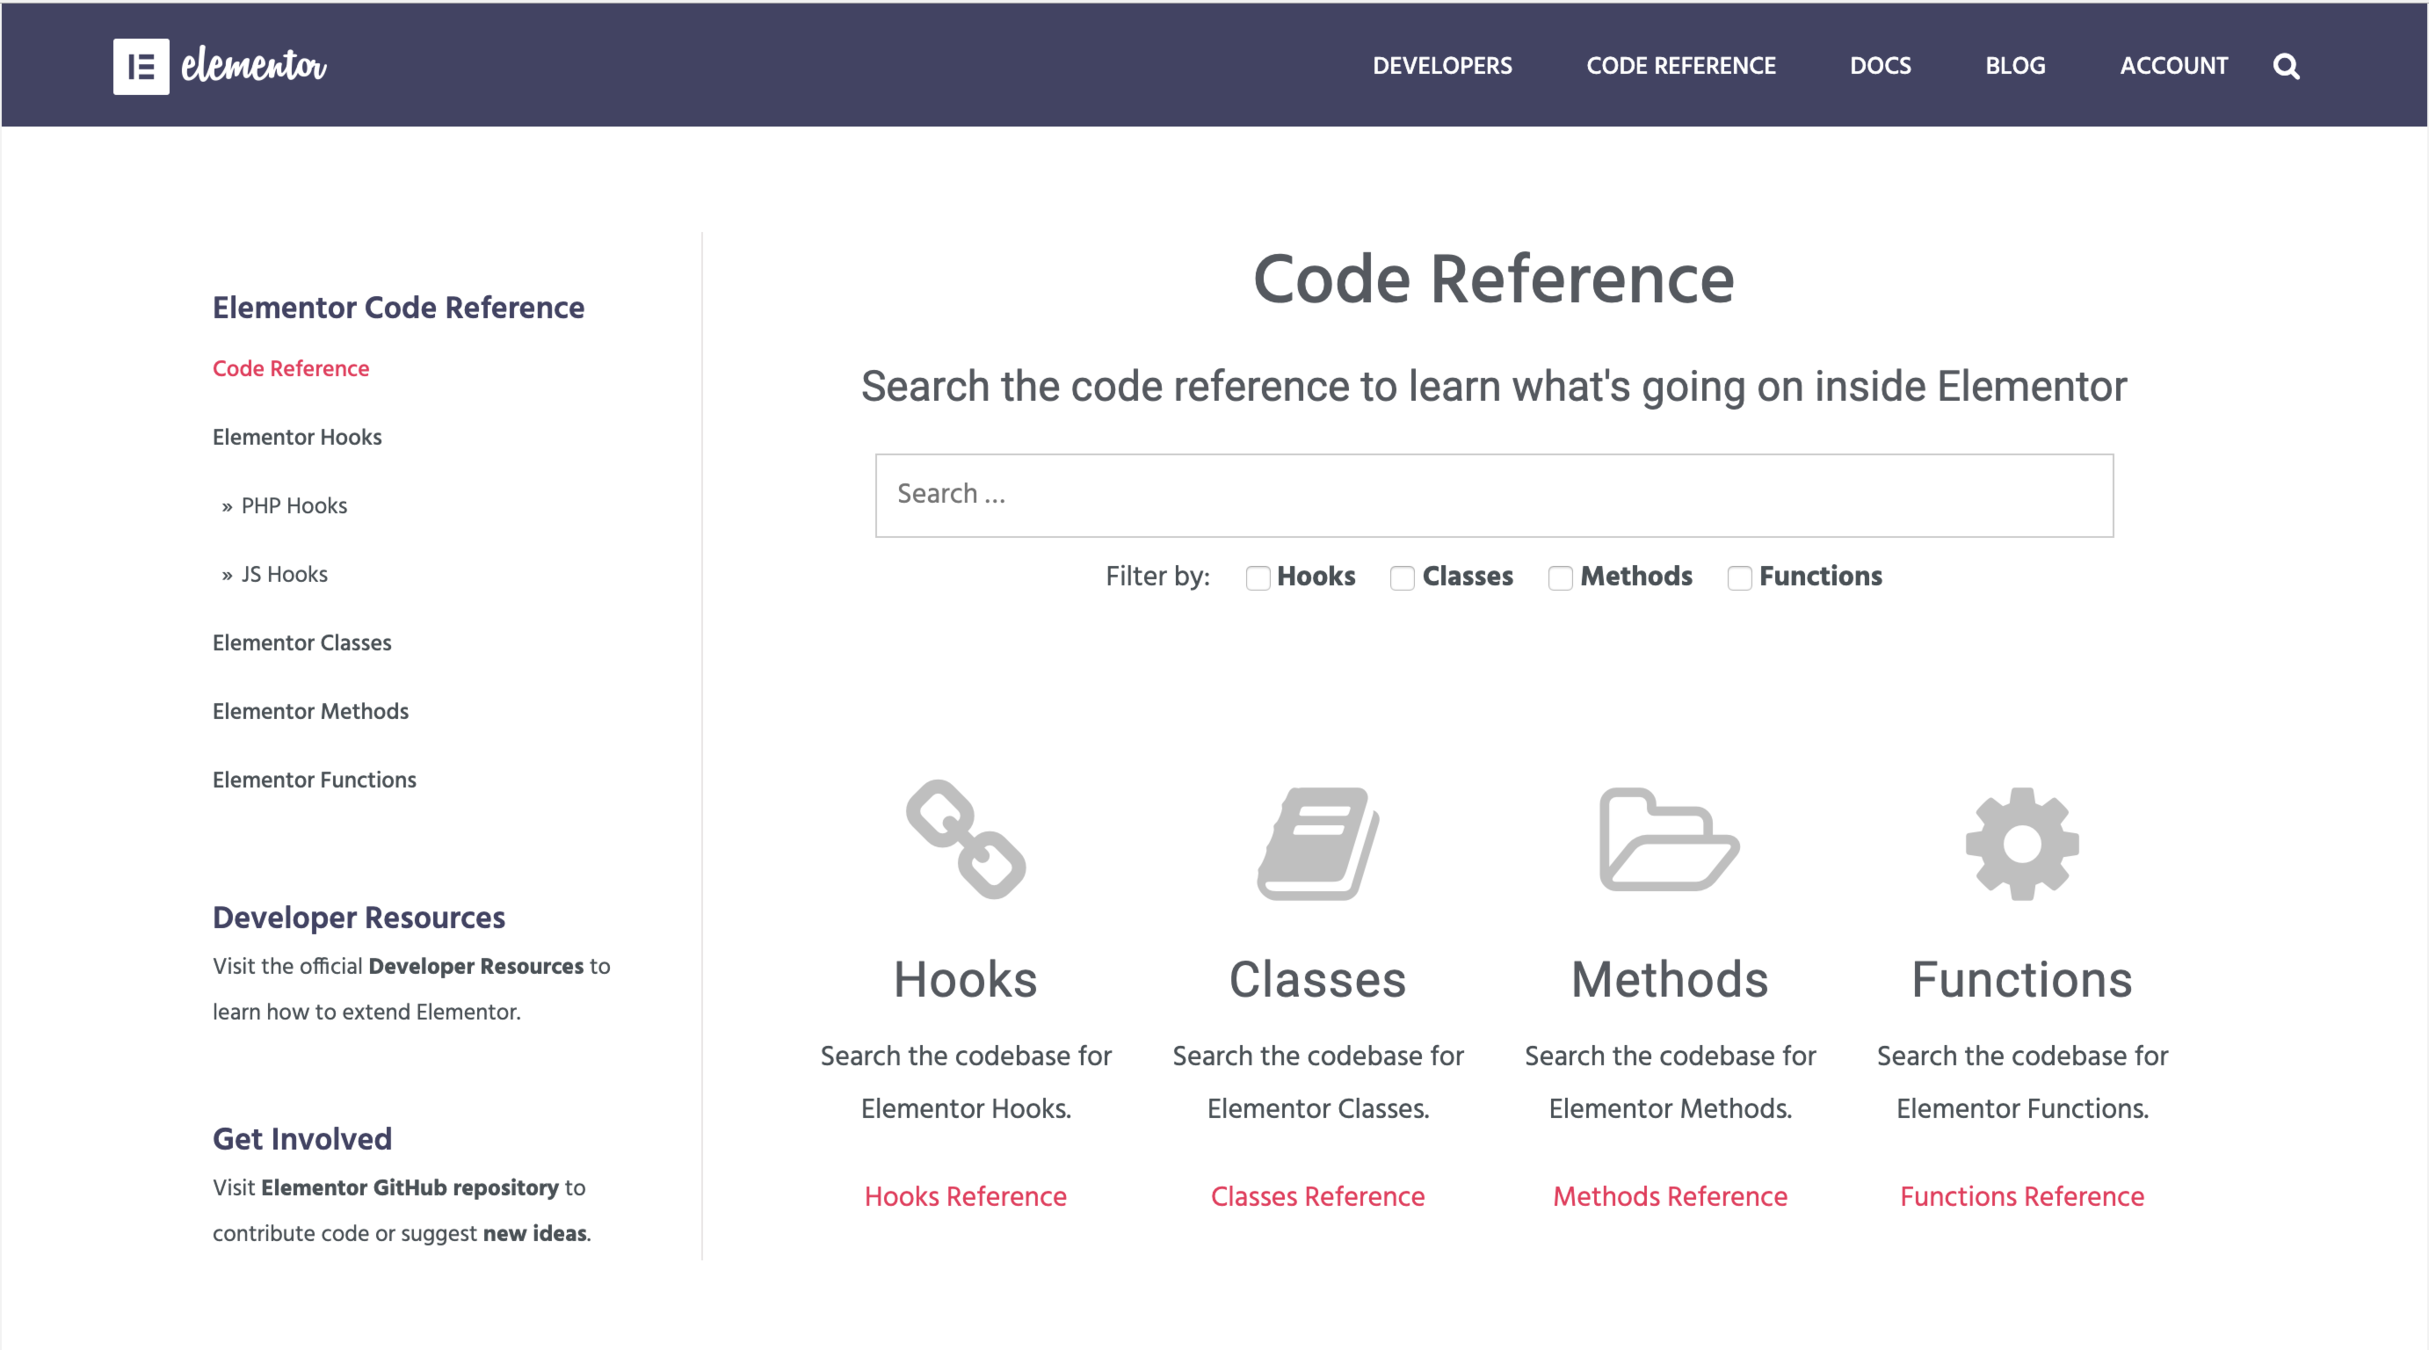The height and width of the screenshot is (1350, 2429).
Task: Click the Methods open-folder icon
Action: 1668,840
